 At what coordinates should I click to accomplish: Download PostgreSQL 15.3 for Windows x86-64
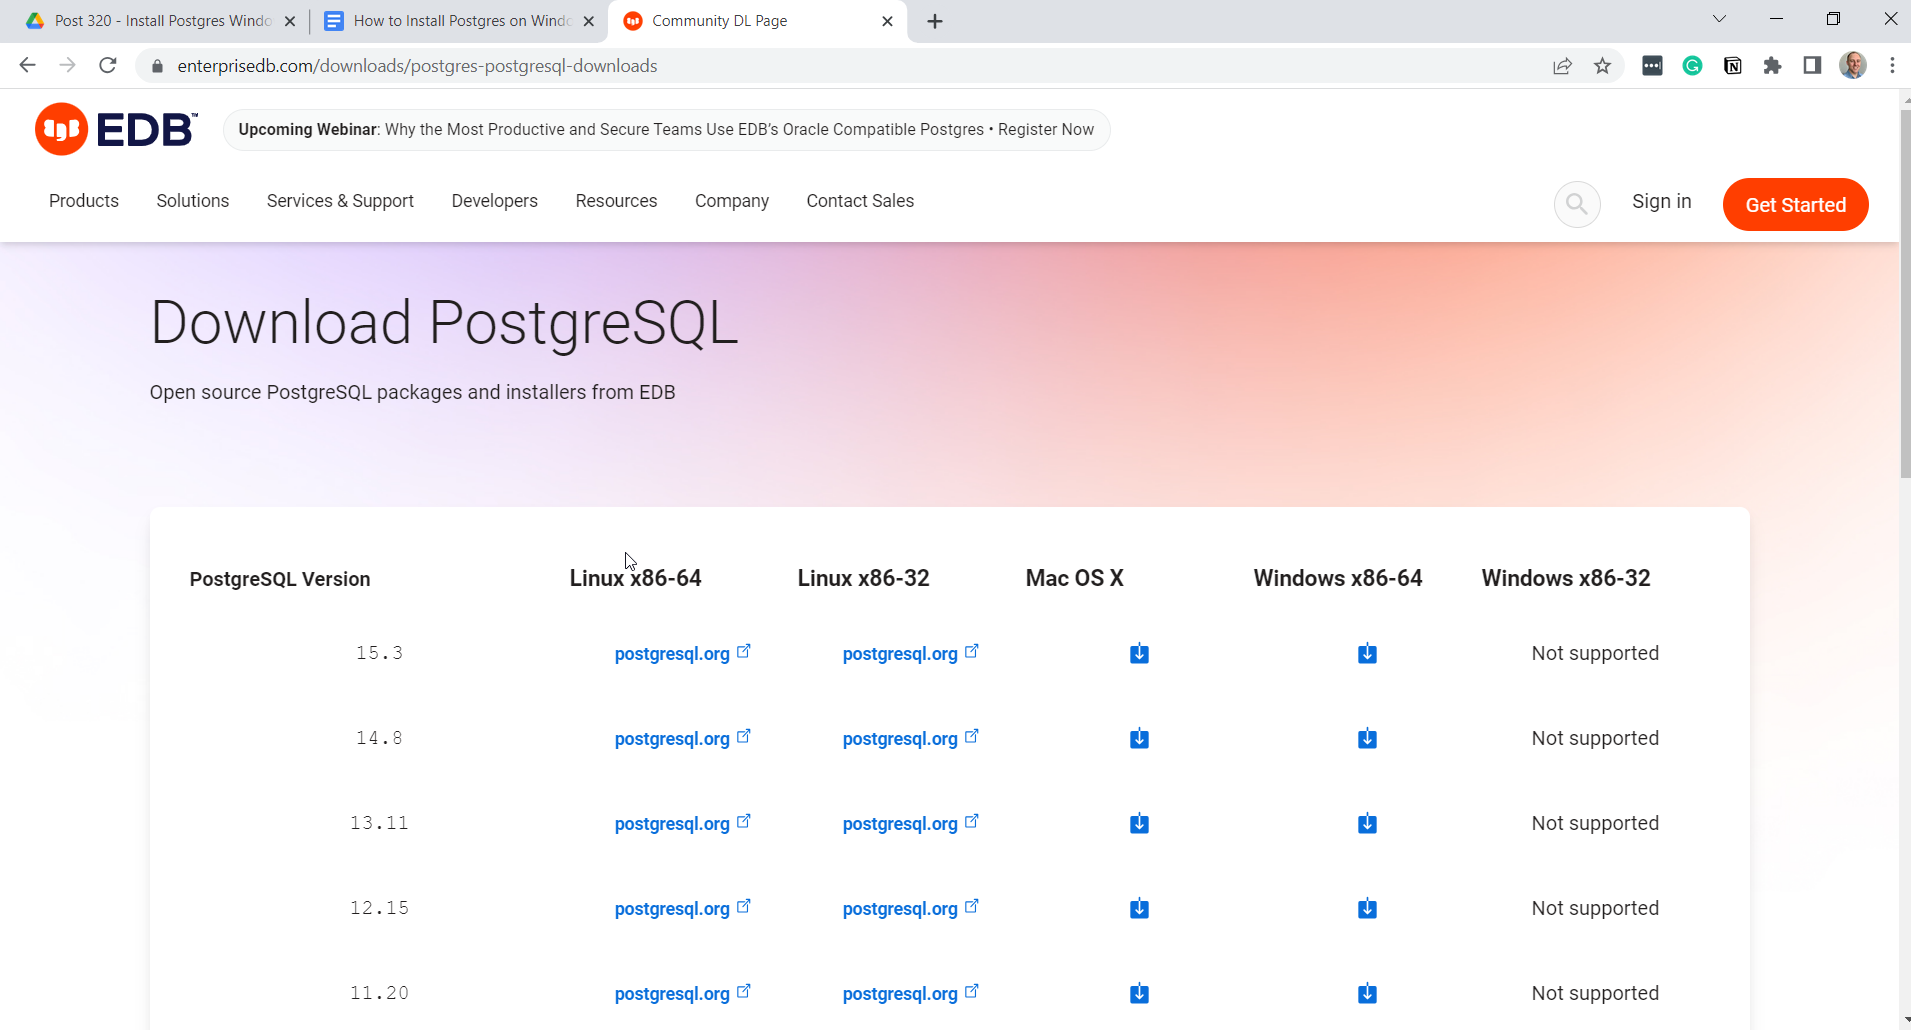(1367, 654)
